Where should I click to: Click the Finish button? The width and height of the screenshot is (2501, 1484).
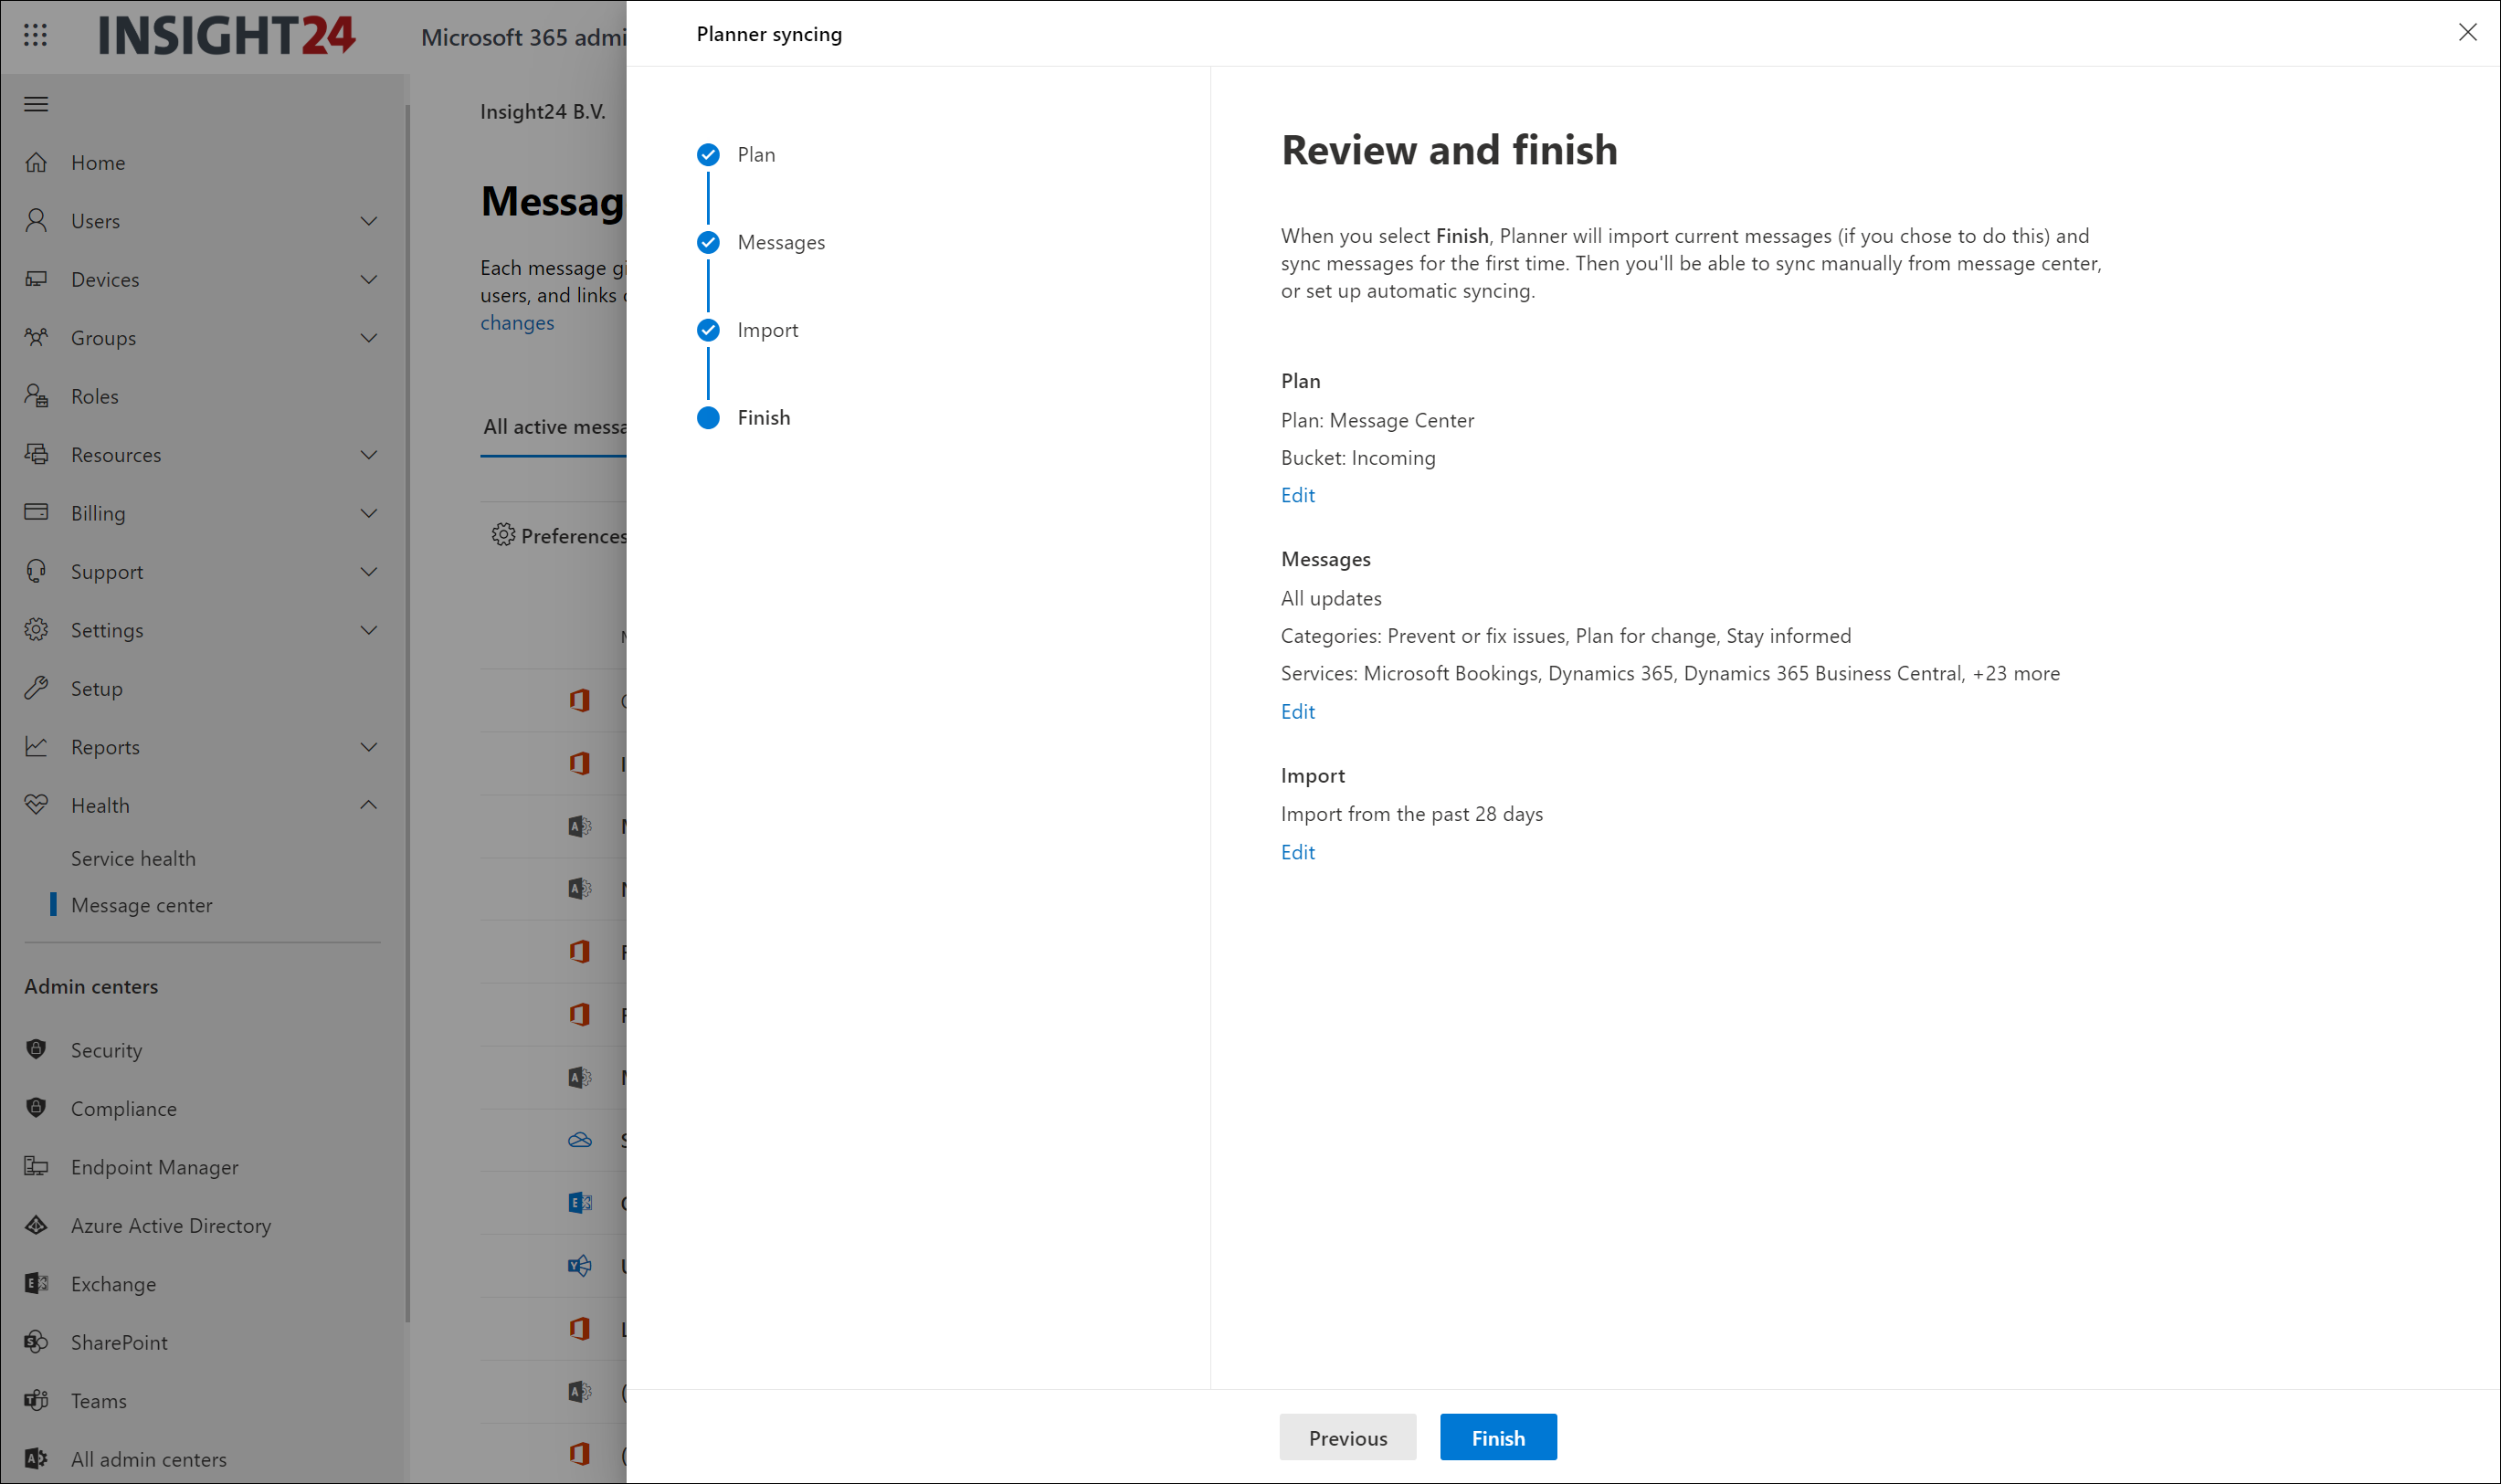click(1497, 1437)
